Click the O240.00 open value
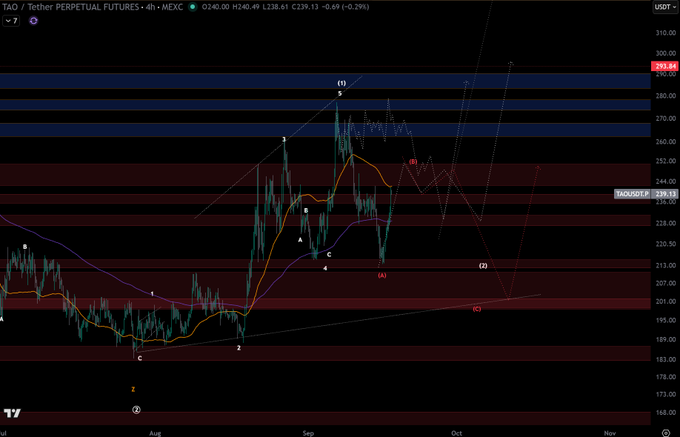Viewport: 680px width, 437px height. [x=216, y=7]
